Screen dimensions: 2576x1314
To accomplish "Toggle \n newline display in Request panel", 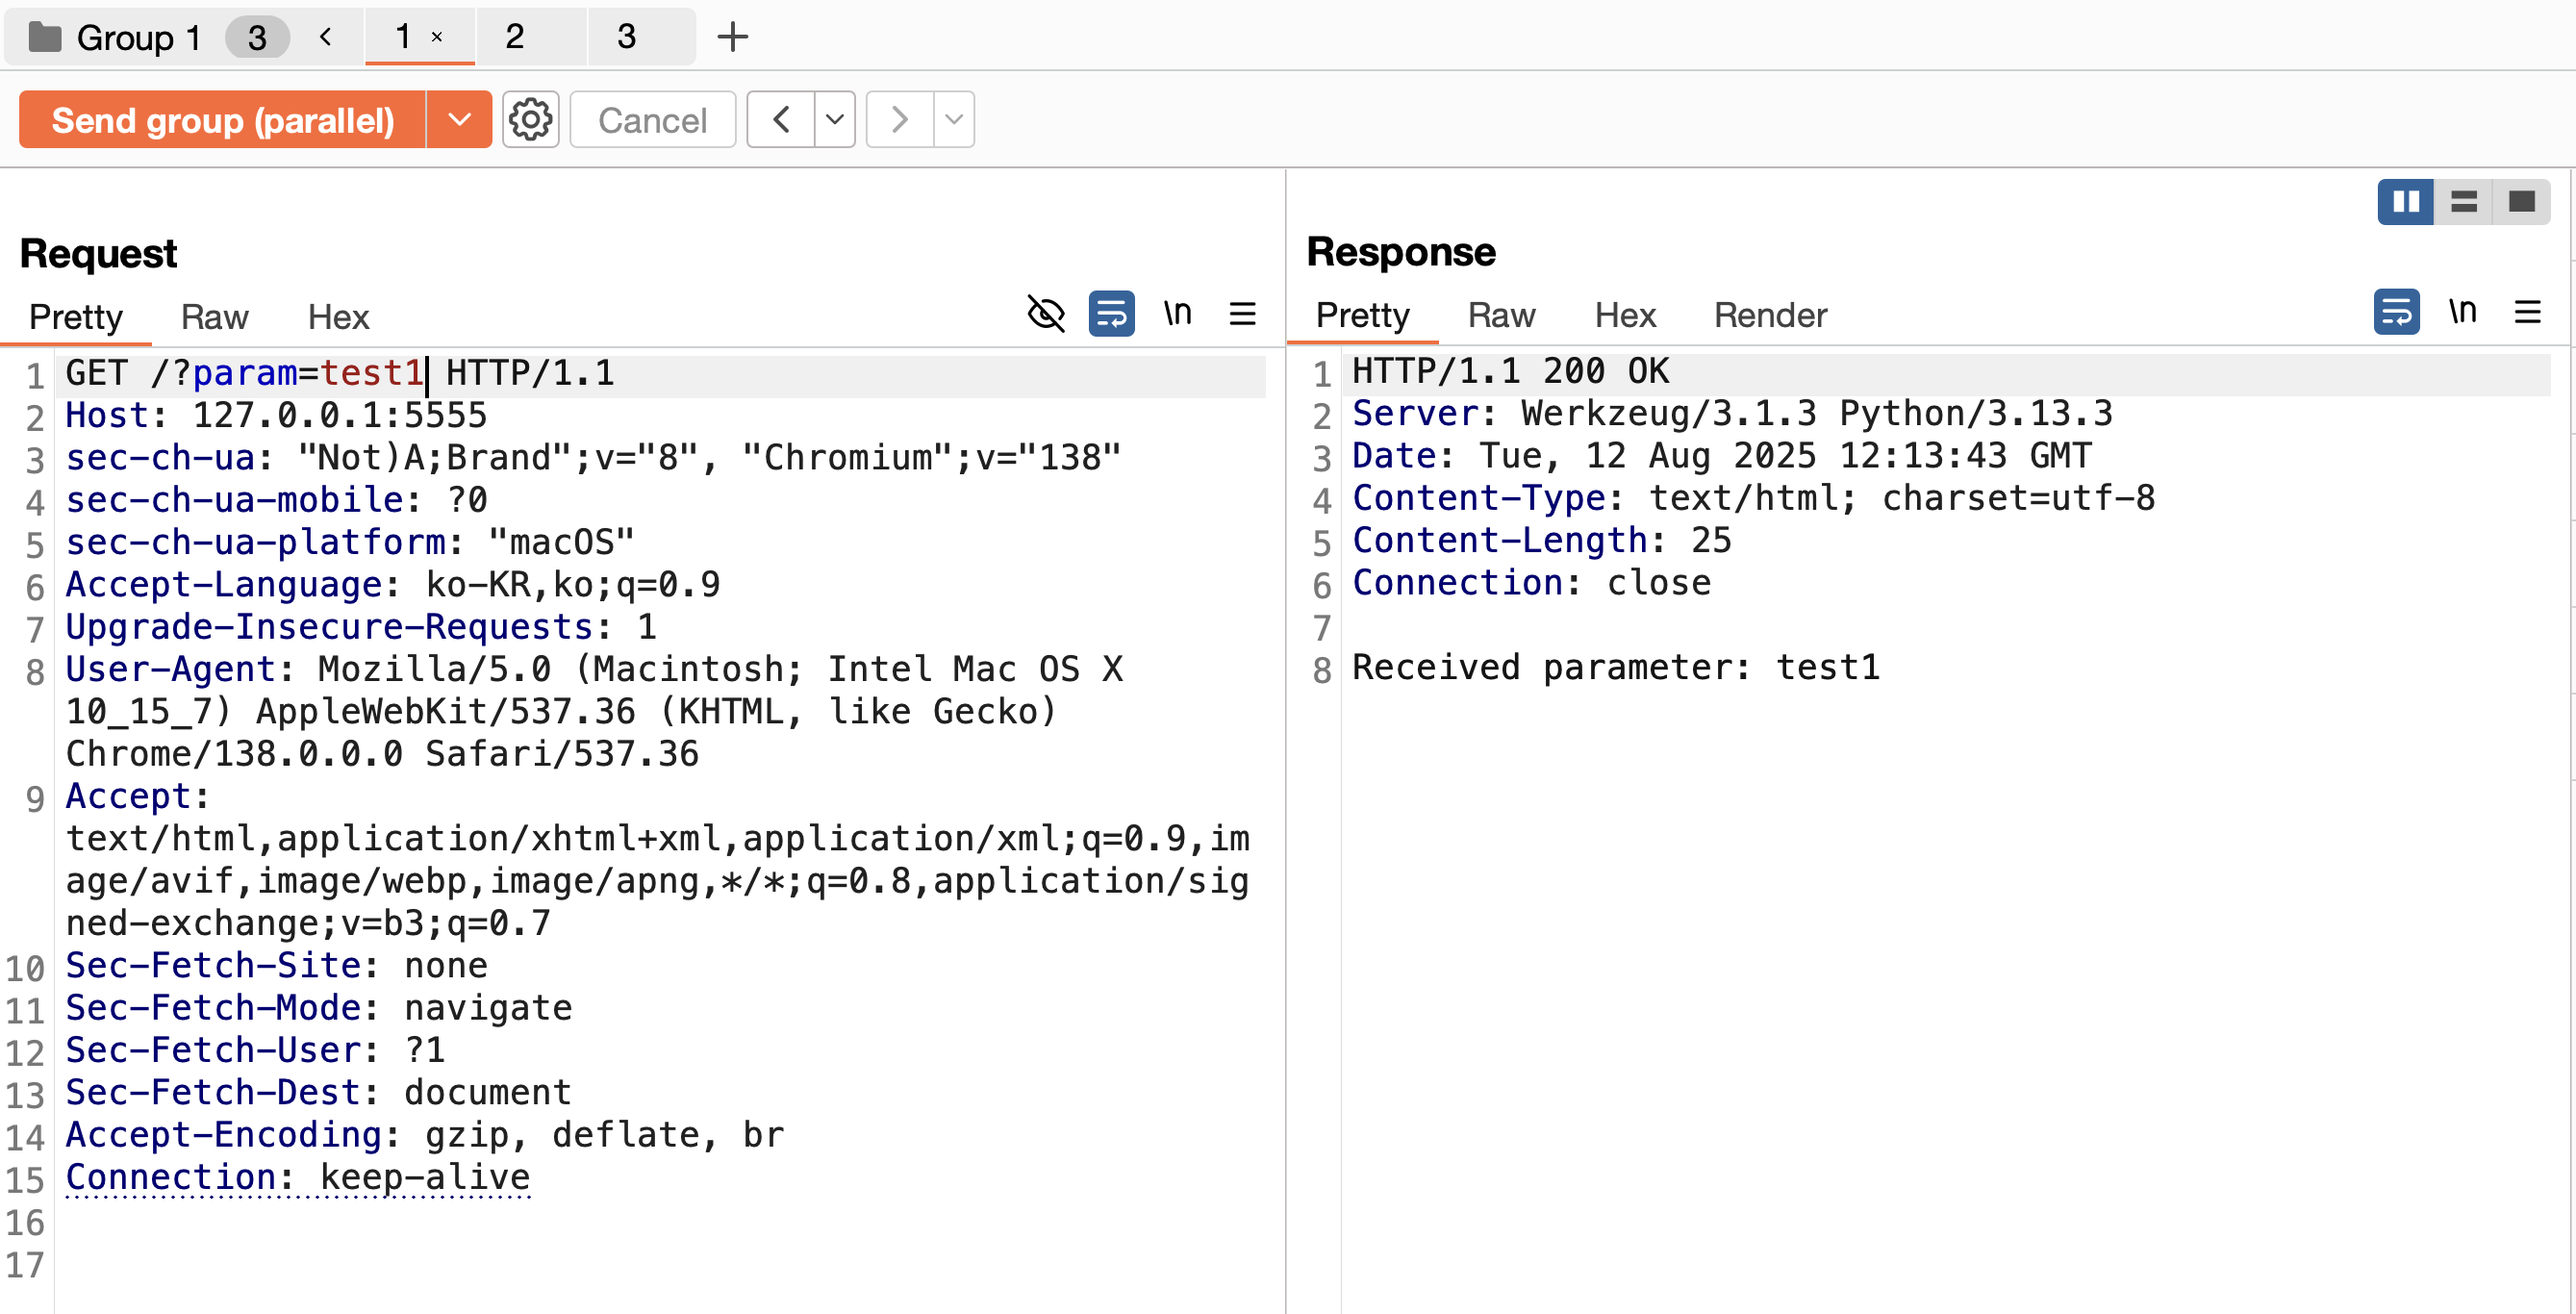I will (1177, 314).
